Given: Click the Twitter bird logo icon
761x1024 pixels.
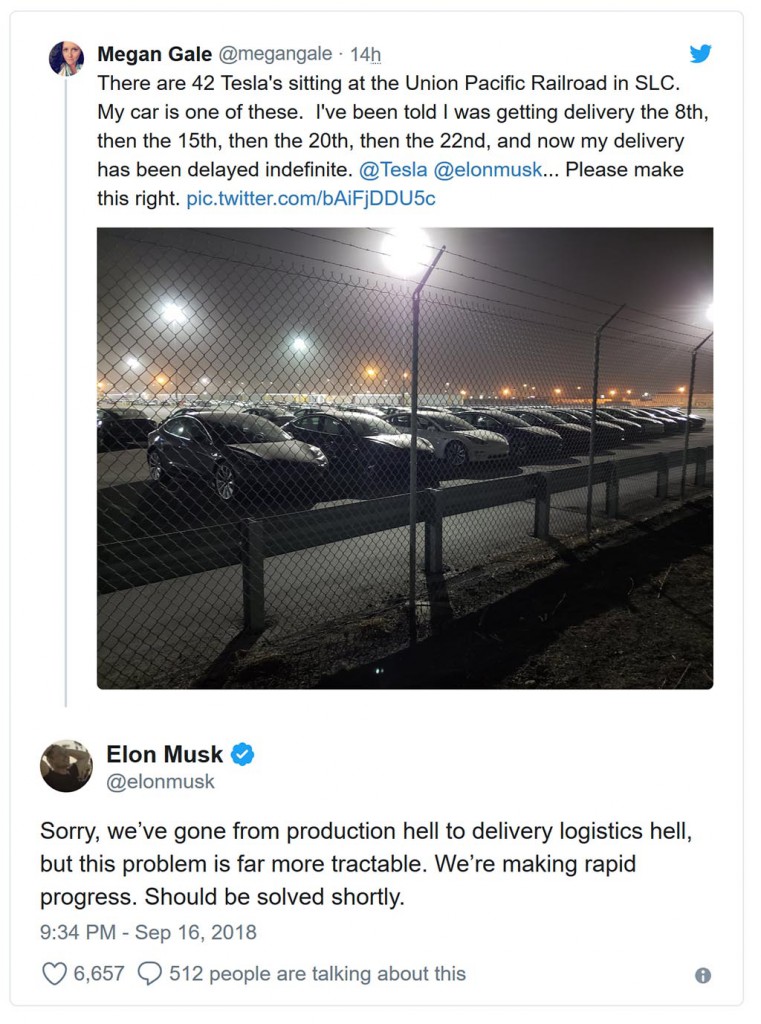Looking at the screenshot, I should (x=700, y=53).
